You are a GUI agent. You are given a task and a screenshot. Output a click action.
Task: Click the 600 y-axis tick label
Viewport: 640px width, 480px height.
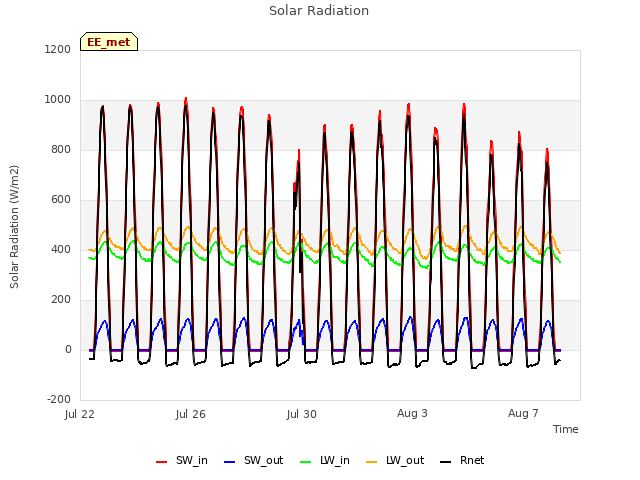(x=61, y=200)
